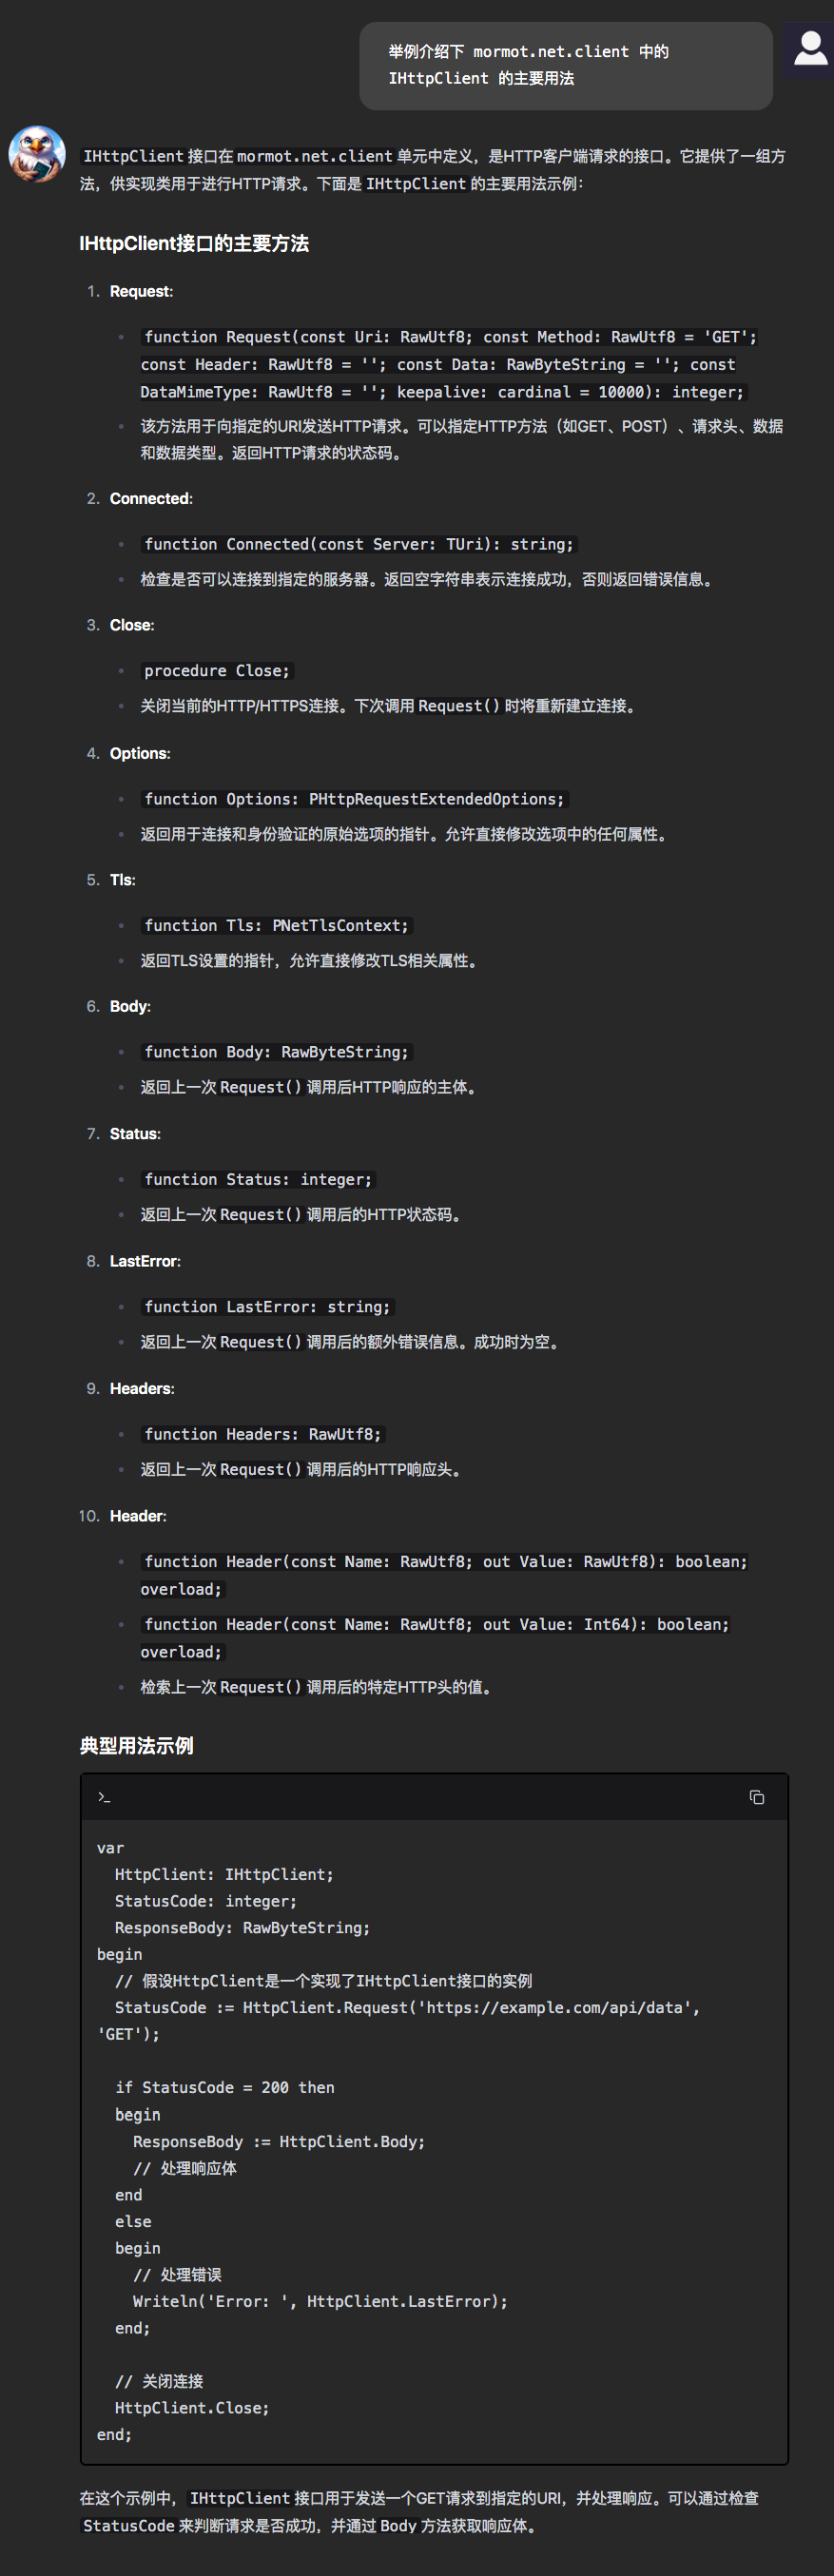This screenshot has width=834, height=2576.
Task: Click the 'function Options: PHttpRequestExtendedOptions;' snippet
Action: [353, 798]
